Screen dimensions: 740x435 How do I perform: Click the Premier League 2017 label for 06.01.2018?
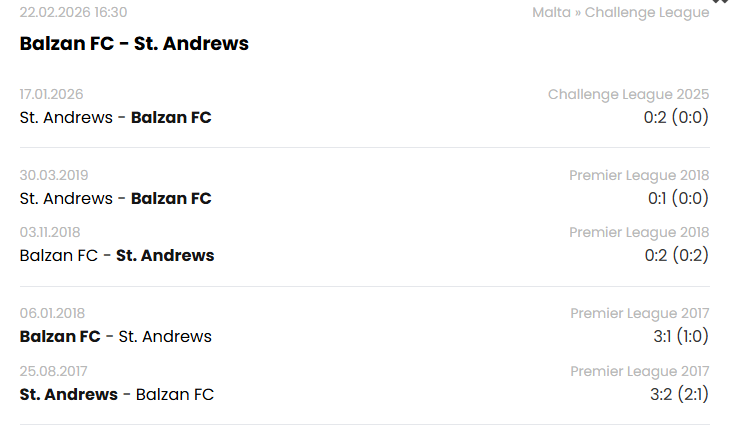[x=639, y=314]
